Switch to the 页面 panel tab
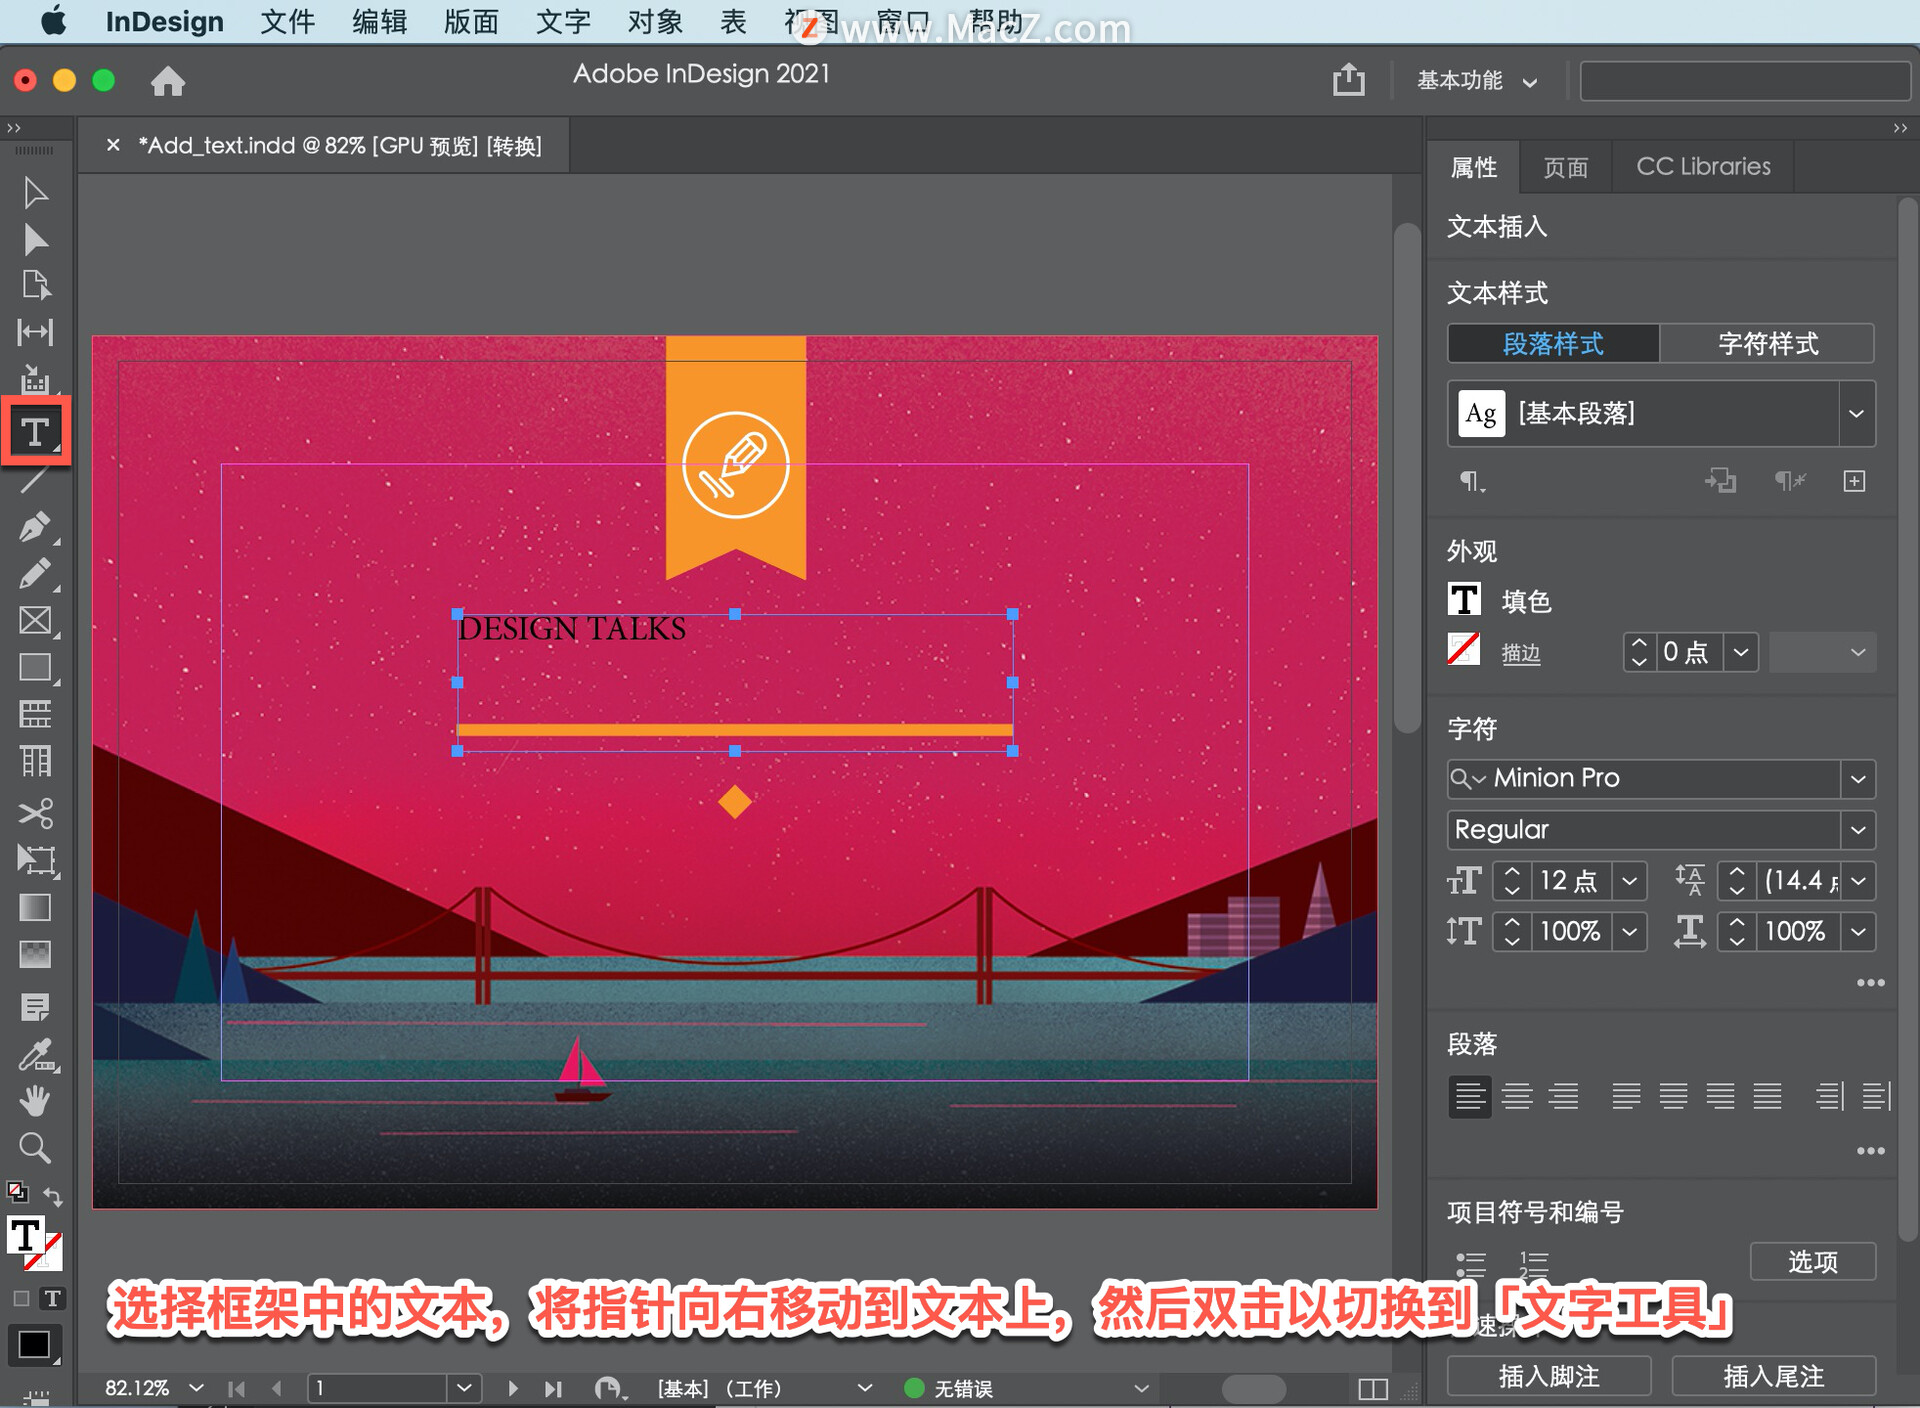This screenshot has height=1408, width=1920. click(x=1565, y=167)
